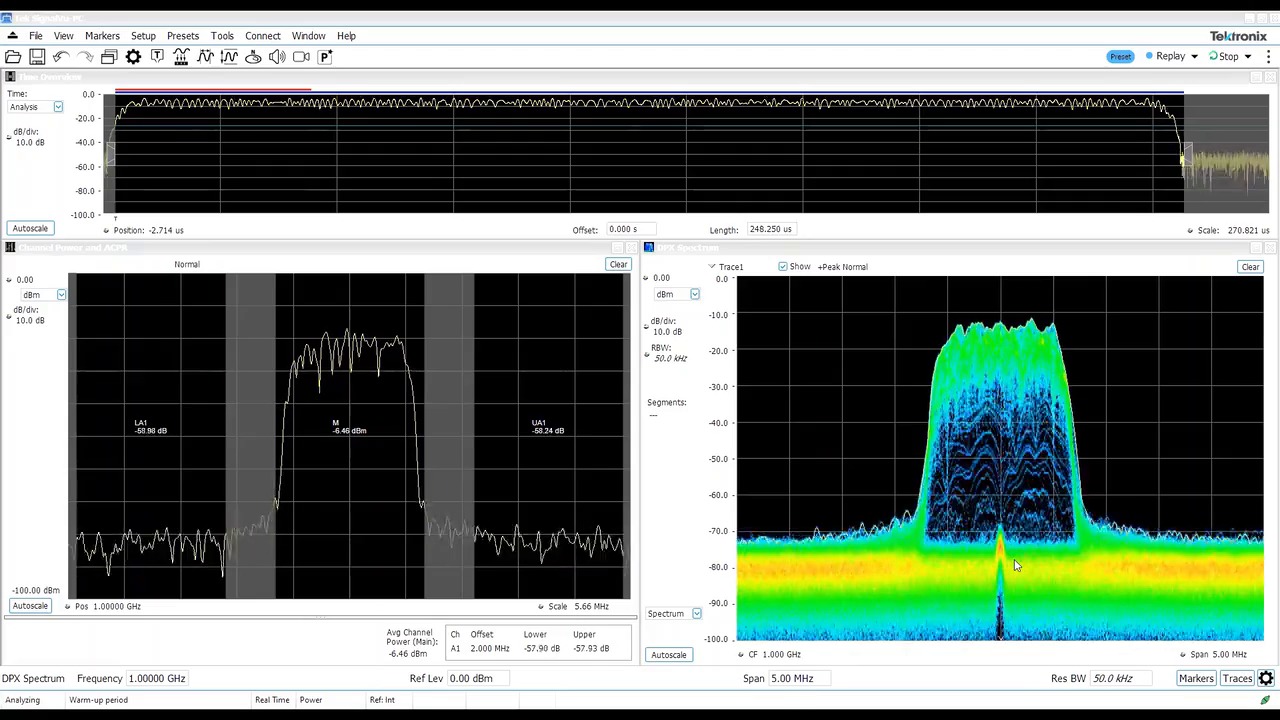The image size is (1280, 720).
Task: Open the Markers menu
Action: pyautogui.click(x=102, y=35)
